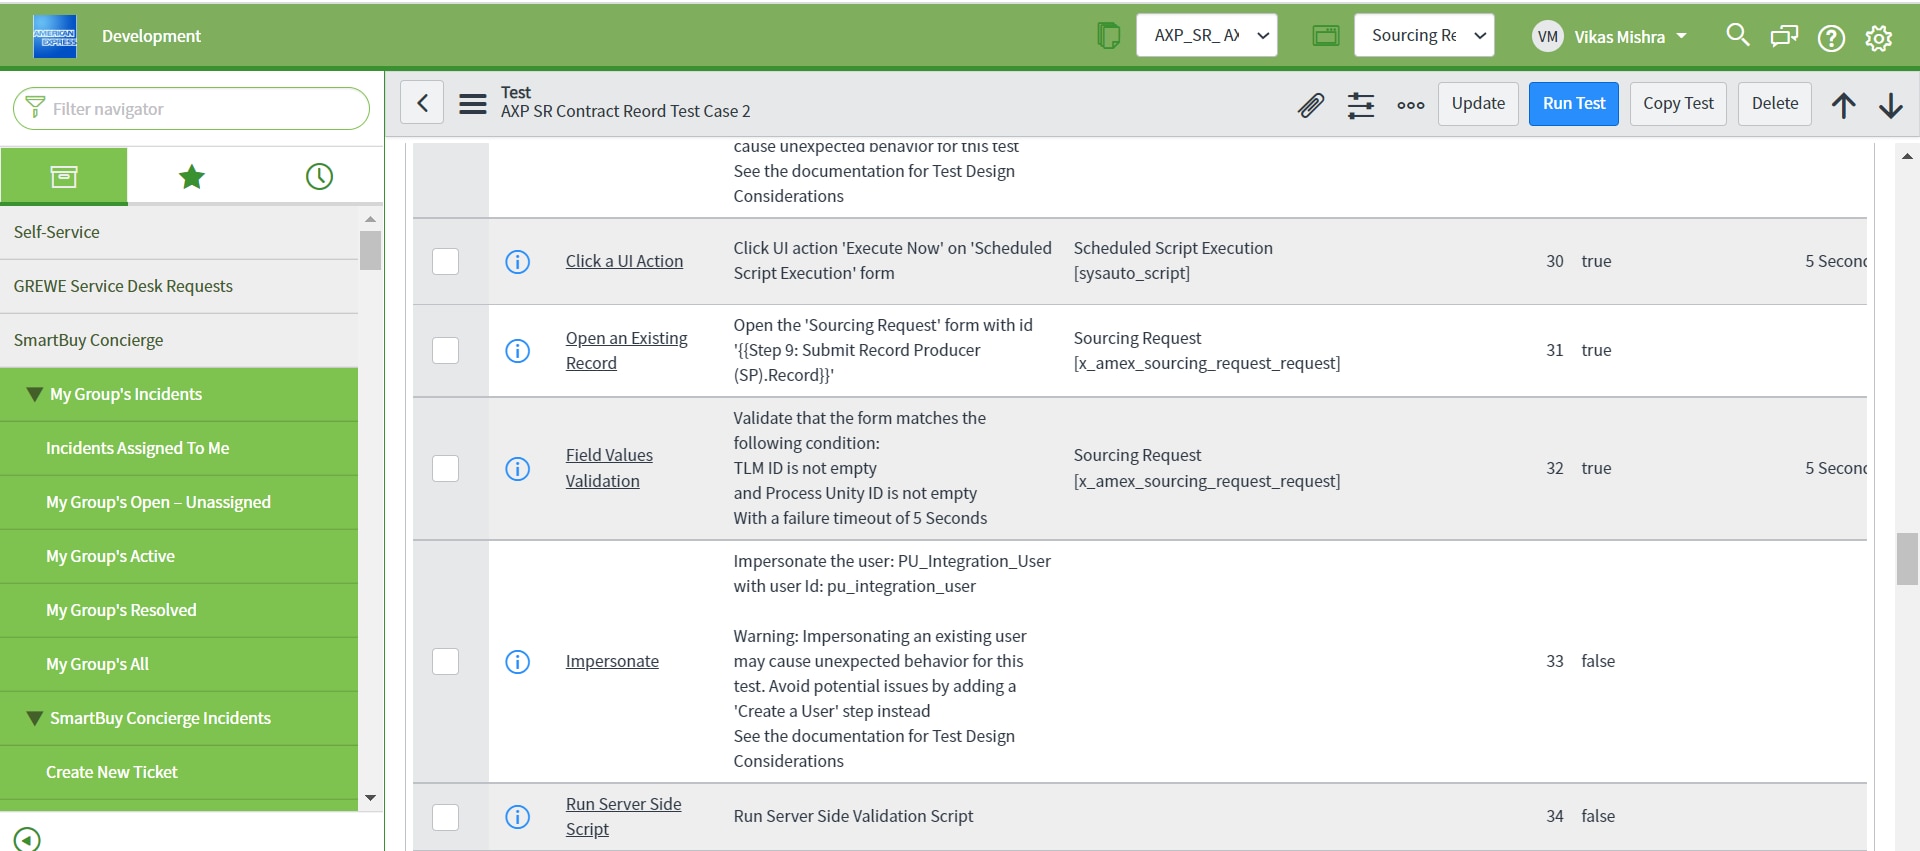The image size is (1920, 851).
Task: Go to the next record down arrow
Action: pos(1891,105)
